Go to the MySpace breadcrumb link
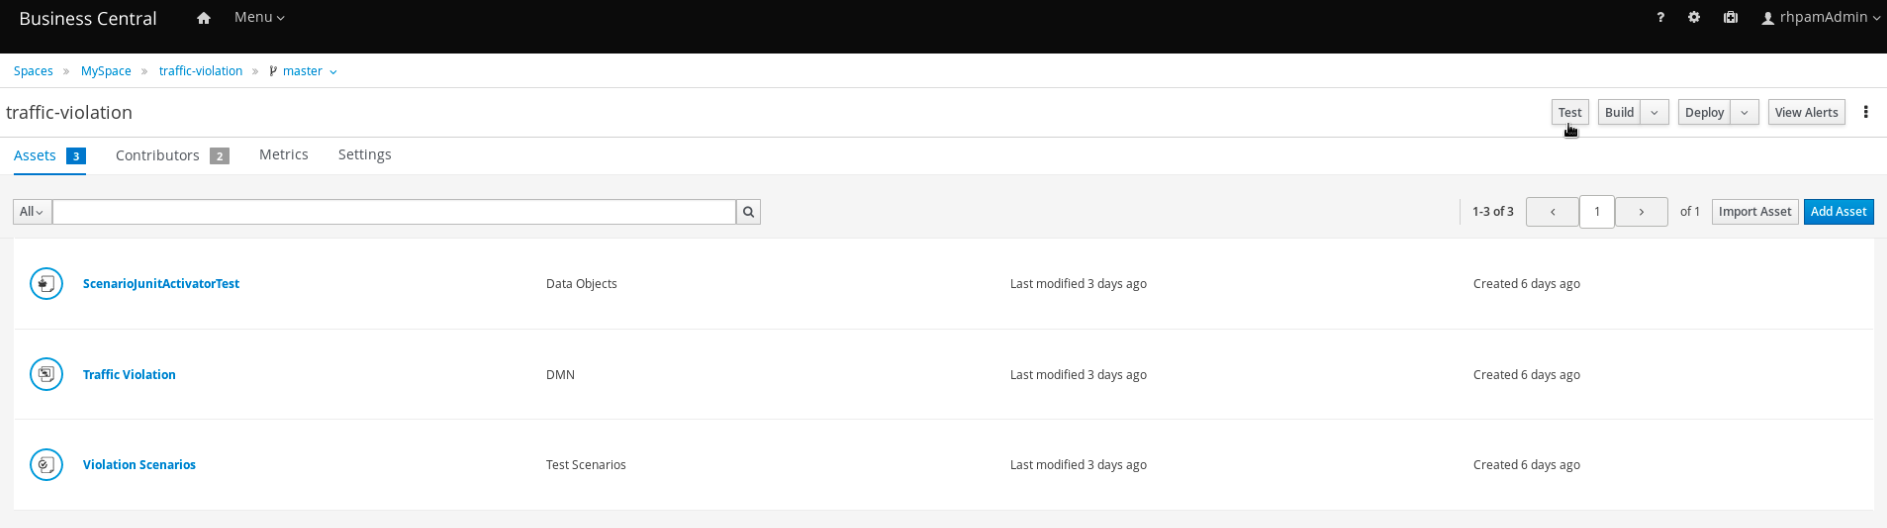 click(x=106, y=71)
